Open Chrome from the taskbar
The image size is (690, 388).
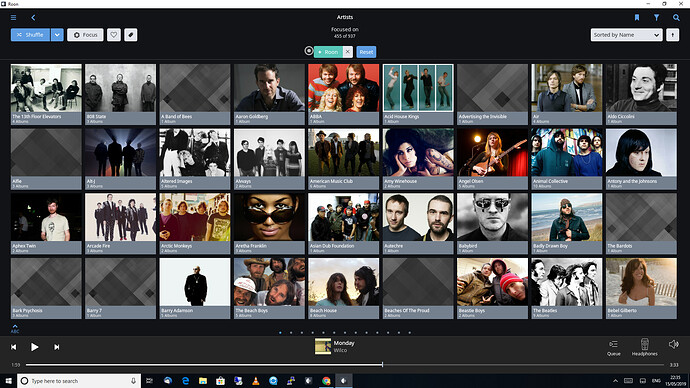tap(326, 381)
